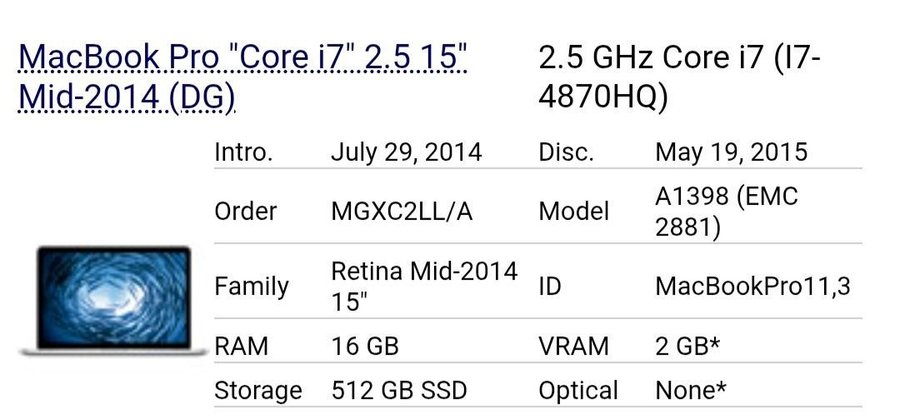Click the Storage row label
The image size is (900, 418).
258,390
